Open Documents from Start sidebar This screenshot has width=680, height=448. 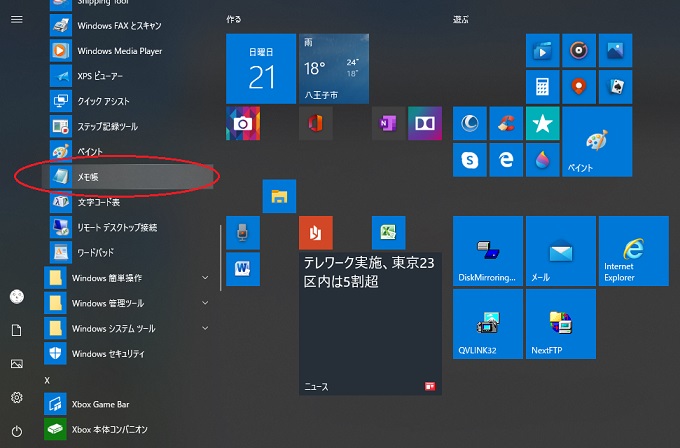[17, 330]
